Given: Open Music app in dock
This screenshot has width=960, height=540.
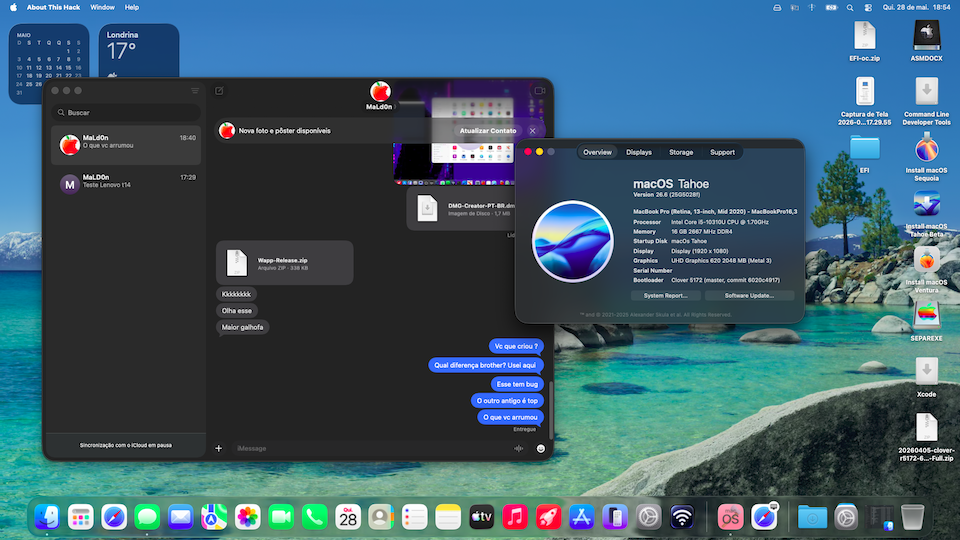Looking at the screenshot, I should pos(515,517).
